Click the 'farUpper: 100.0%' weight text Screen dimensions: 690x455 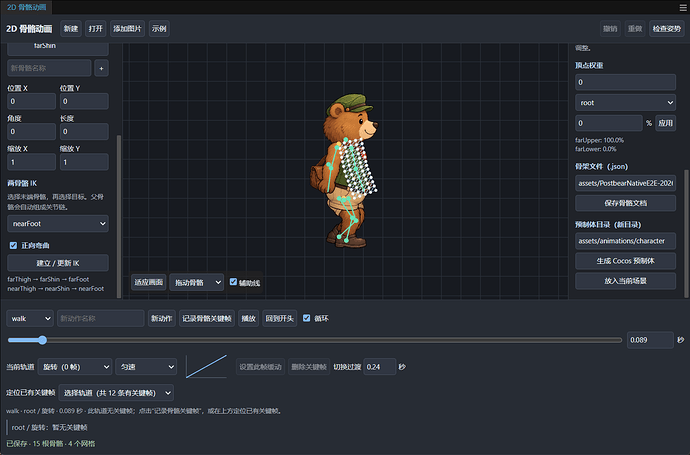[x=599, y=140]
